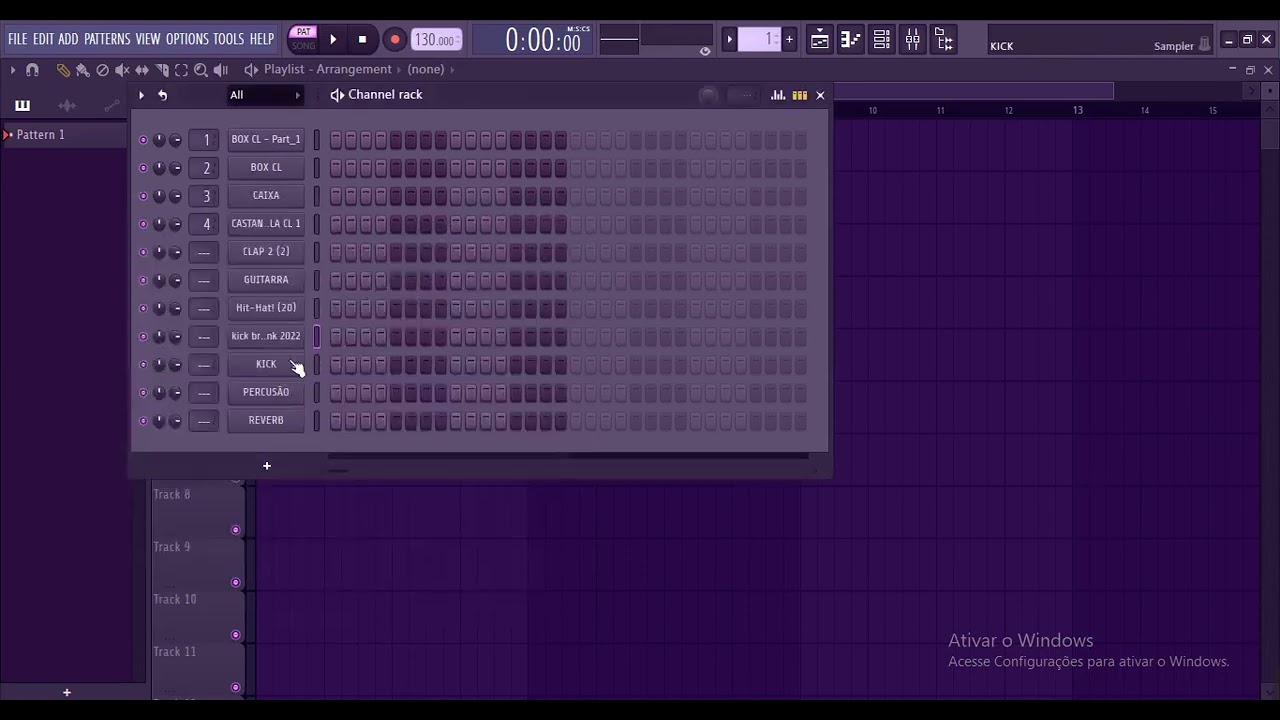Select the Delete tool in Playlist toolbar
Image resolution: width=1280 pixels, height=720 pixels.
tap(102, 70)
